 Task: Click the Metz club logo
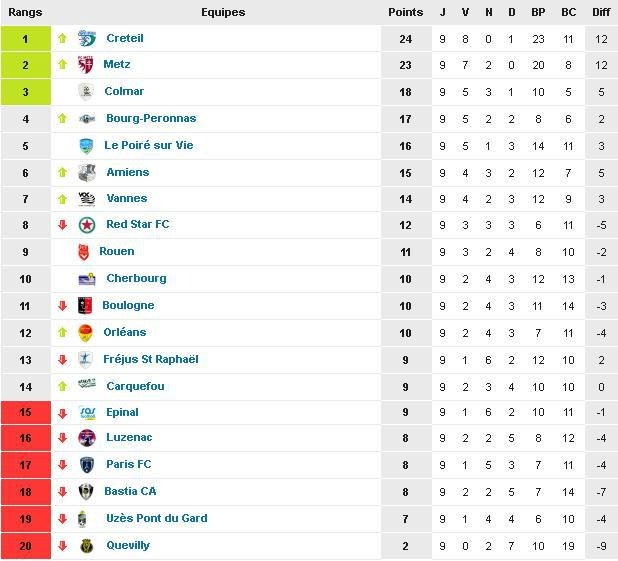coord(86,65)
